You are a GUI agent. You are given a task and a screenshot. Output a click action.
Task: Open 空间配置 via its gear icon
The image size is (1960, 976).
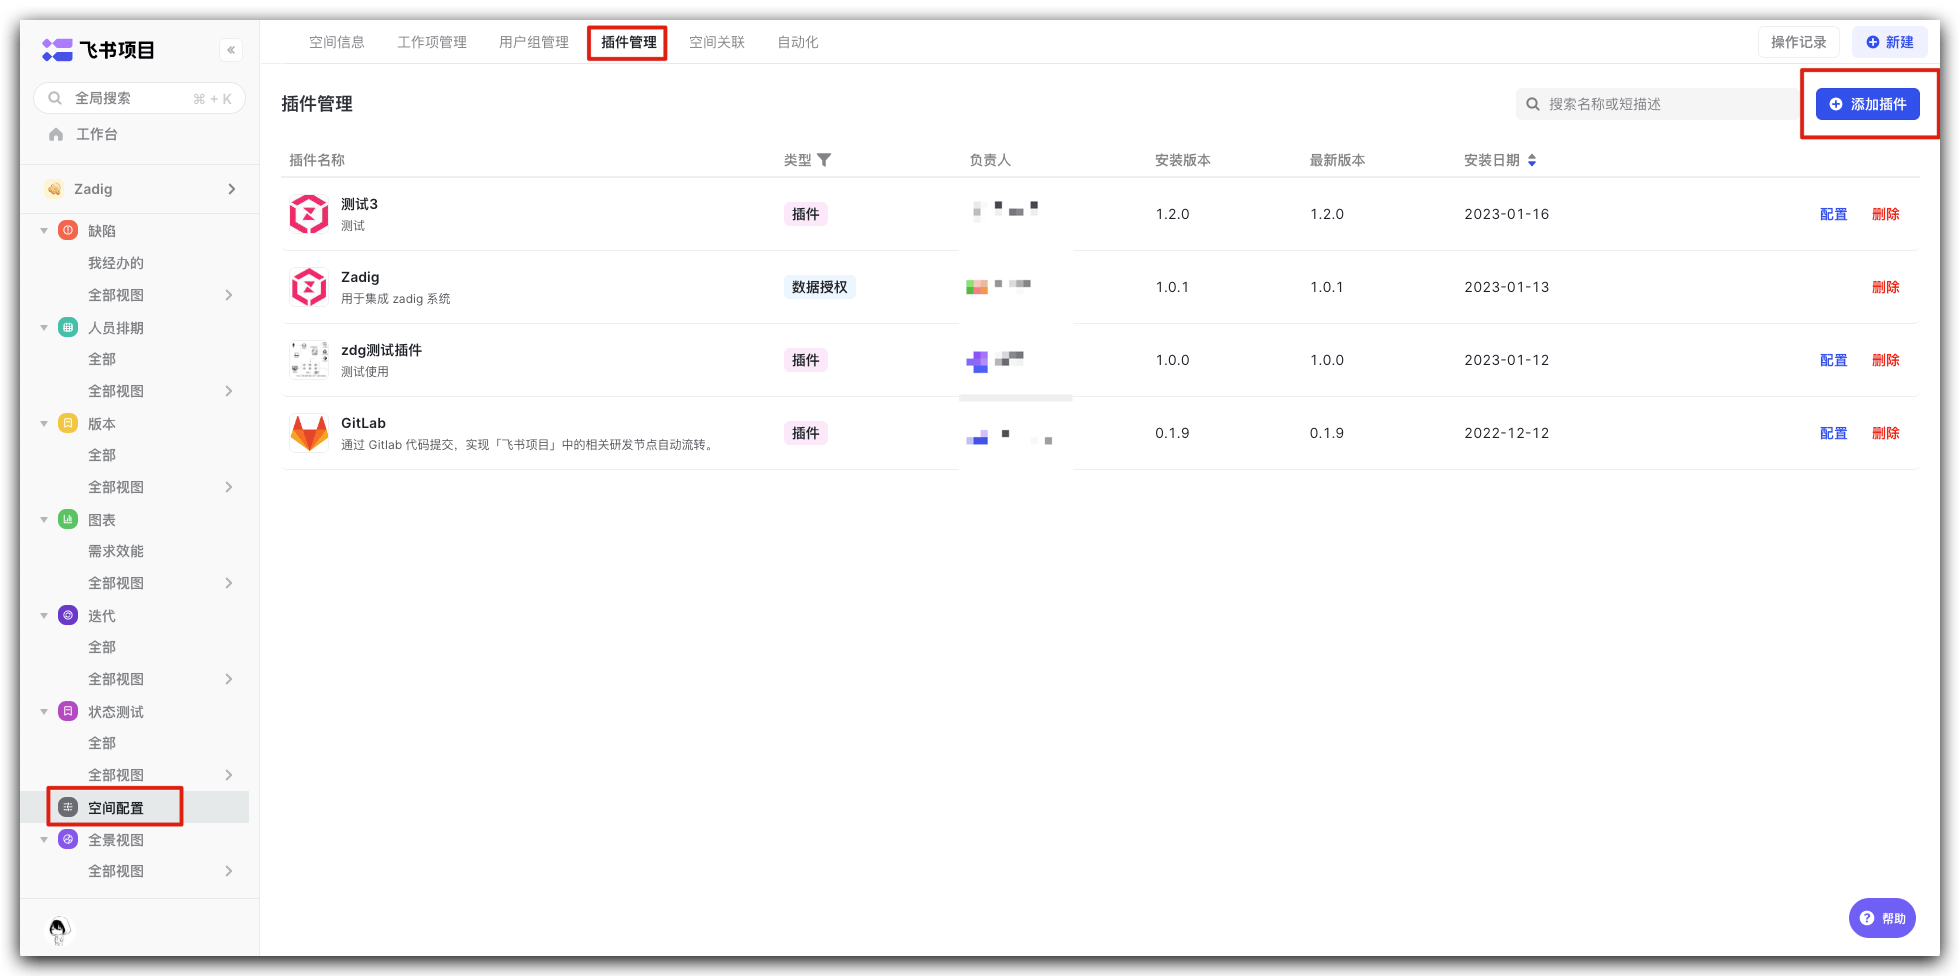(67, 806)
